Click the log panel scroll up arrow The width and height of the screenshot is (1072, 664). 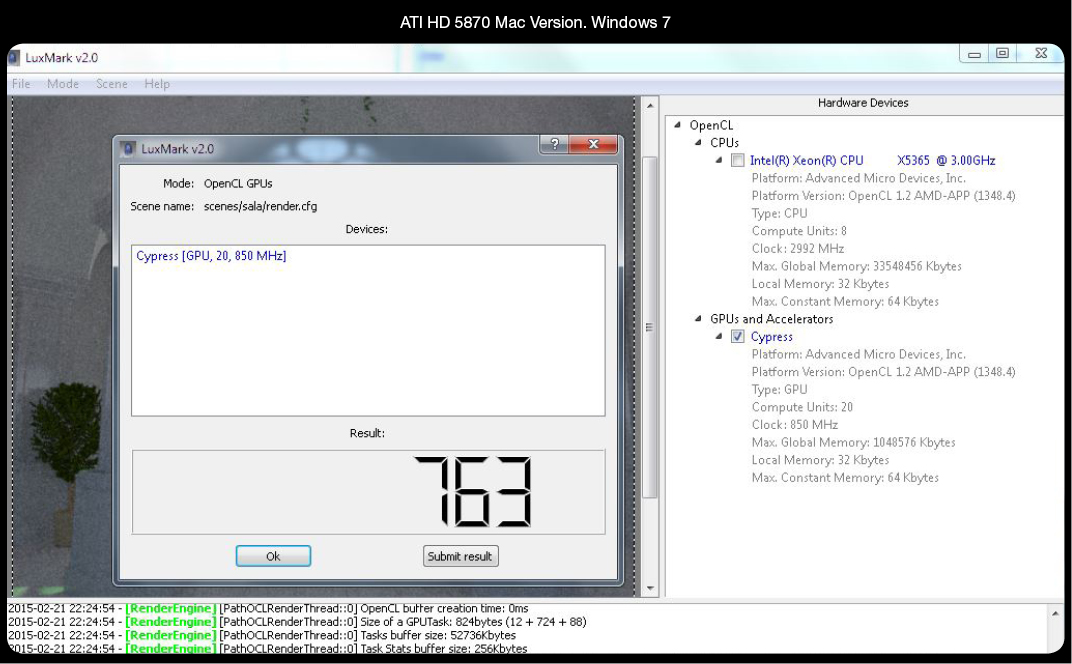point(1055,613)
